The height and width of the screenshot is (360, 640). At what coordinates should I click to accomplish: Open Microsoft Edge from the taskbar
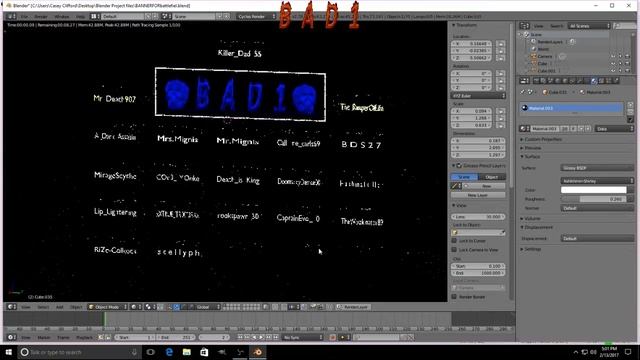click(x=169, y=352)
